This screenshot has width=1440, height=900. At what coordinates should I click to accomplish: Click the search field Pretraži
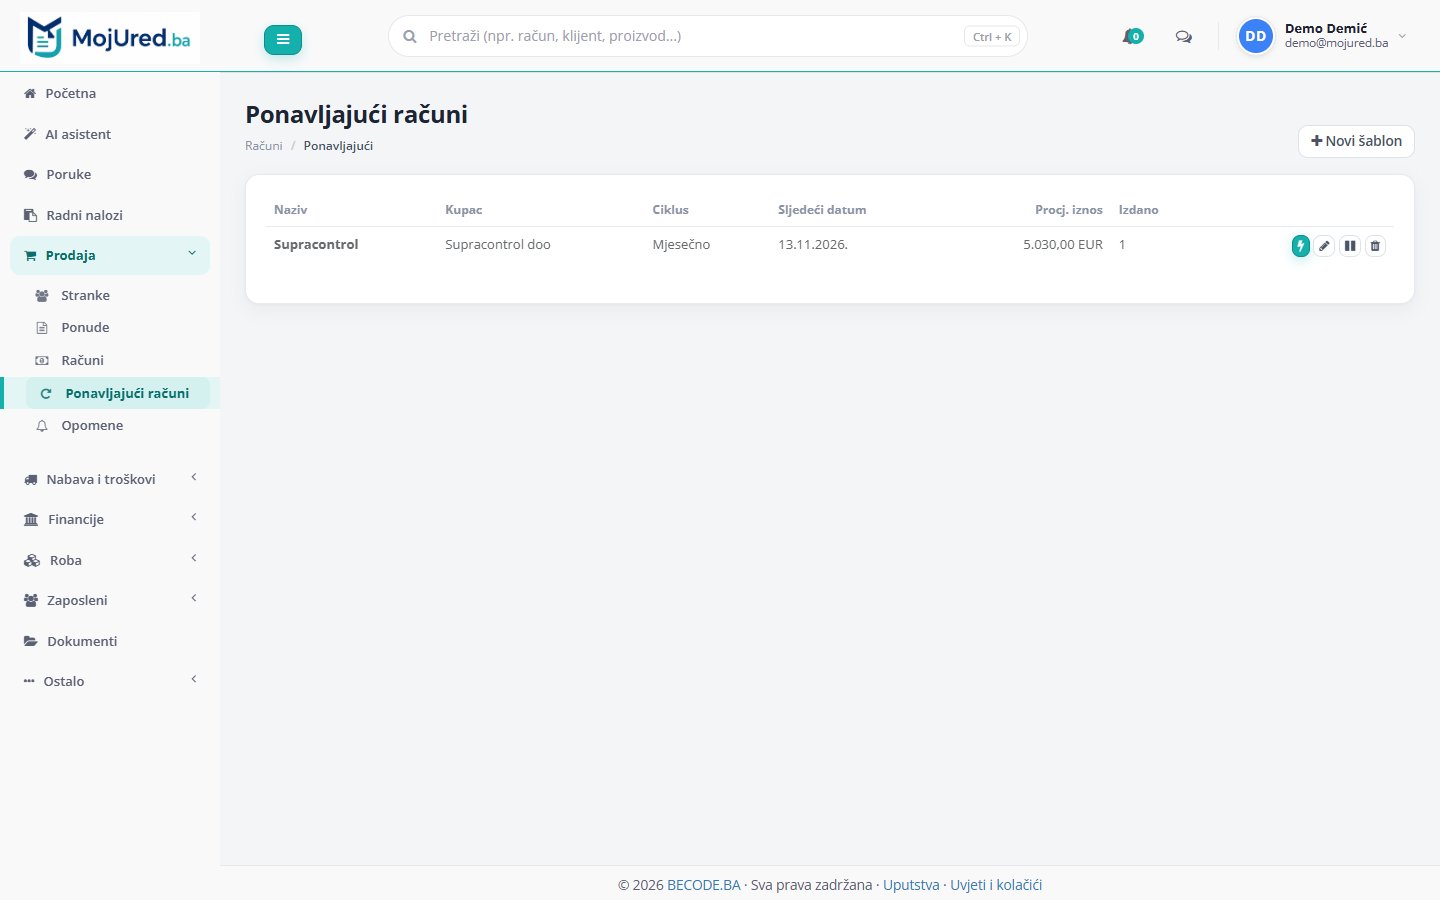coord(707,36)
